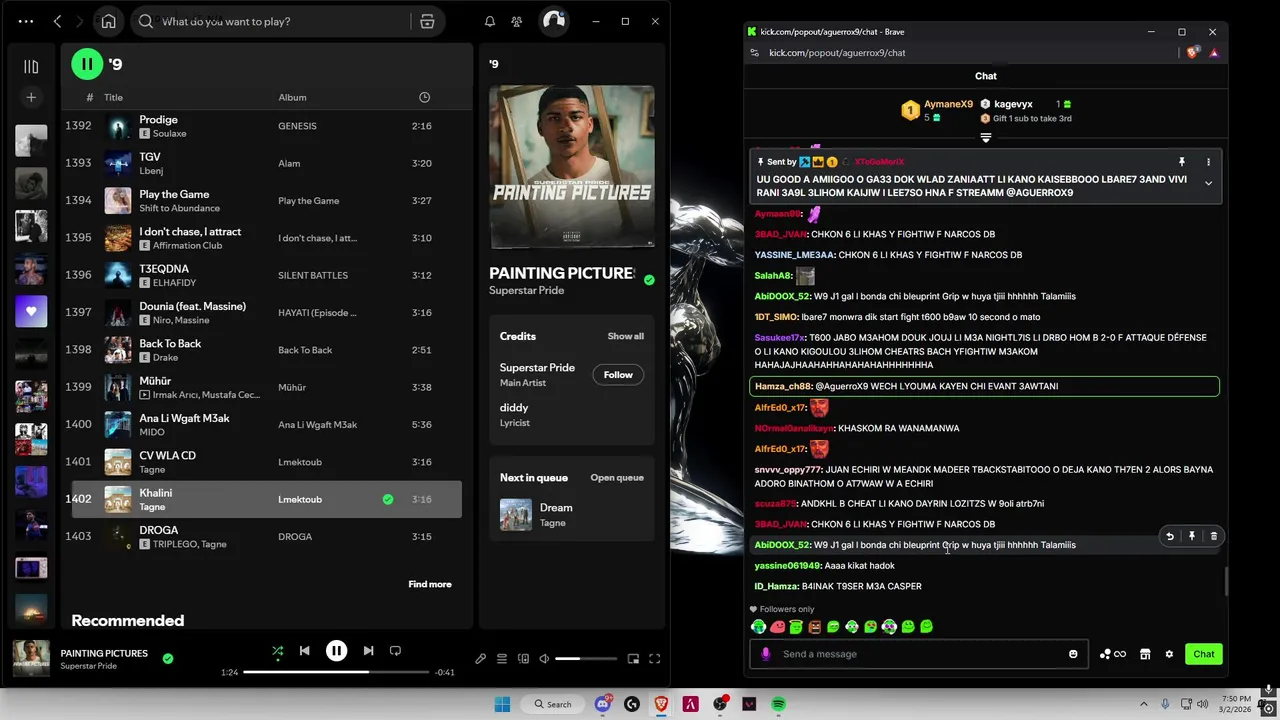Open Spotify icon in Windows taskbar
This screenshot has height=720, width=1280.
778,704
